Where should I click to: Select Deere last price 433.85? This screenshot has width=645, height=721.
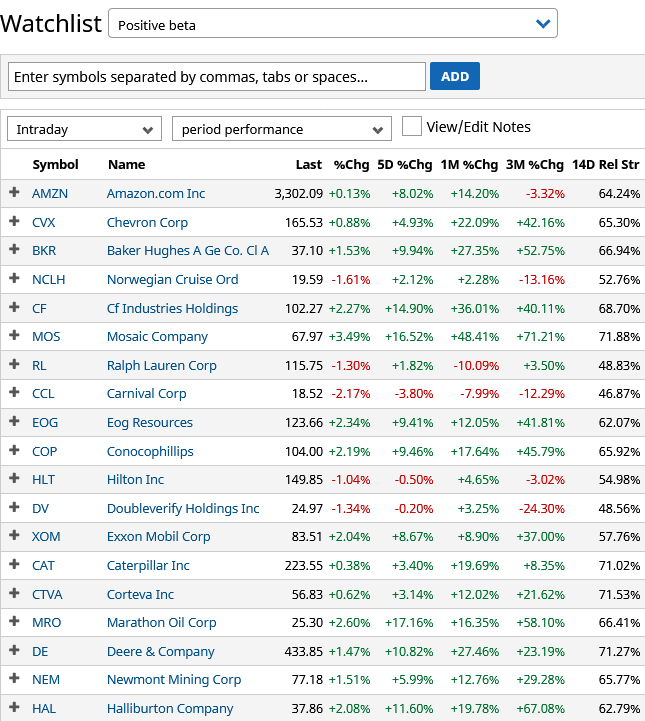click(x=303, y=652)
